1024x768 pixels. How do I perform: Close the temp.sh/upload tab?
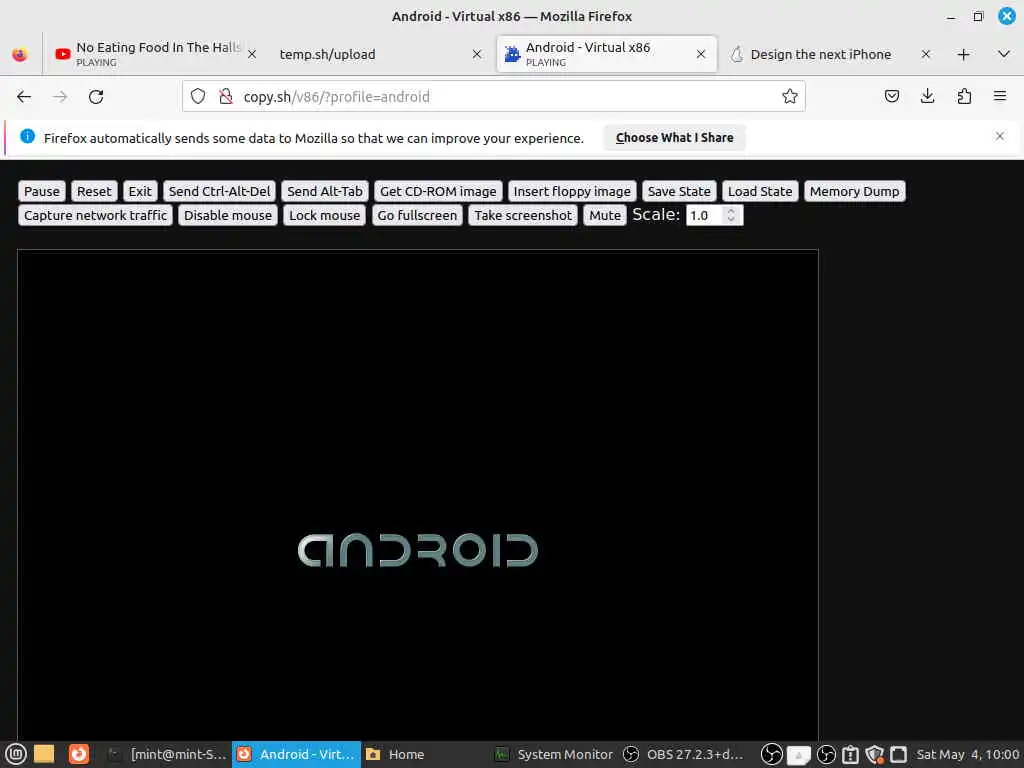click(477, 54)
